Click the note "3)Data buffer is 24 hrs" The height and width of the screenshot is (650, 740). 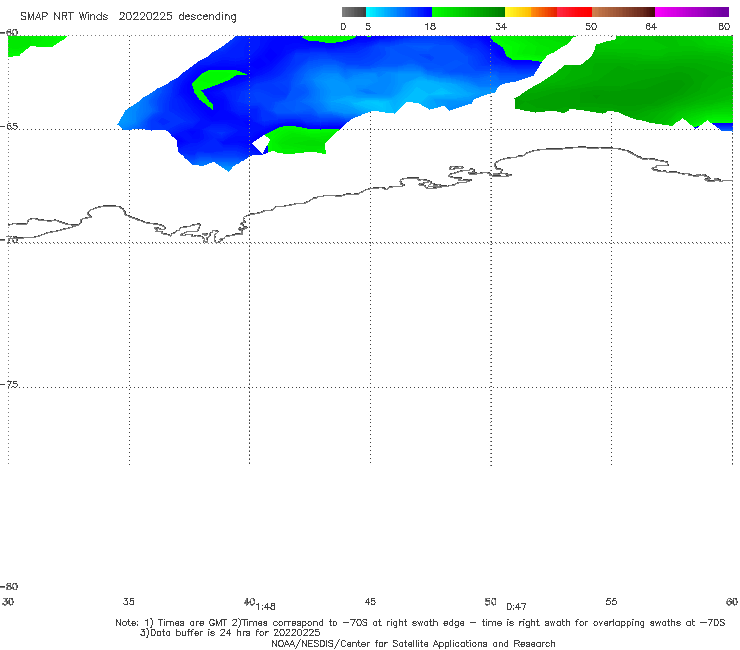tap(230, 633)
